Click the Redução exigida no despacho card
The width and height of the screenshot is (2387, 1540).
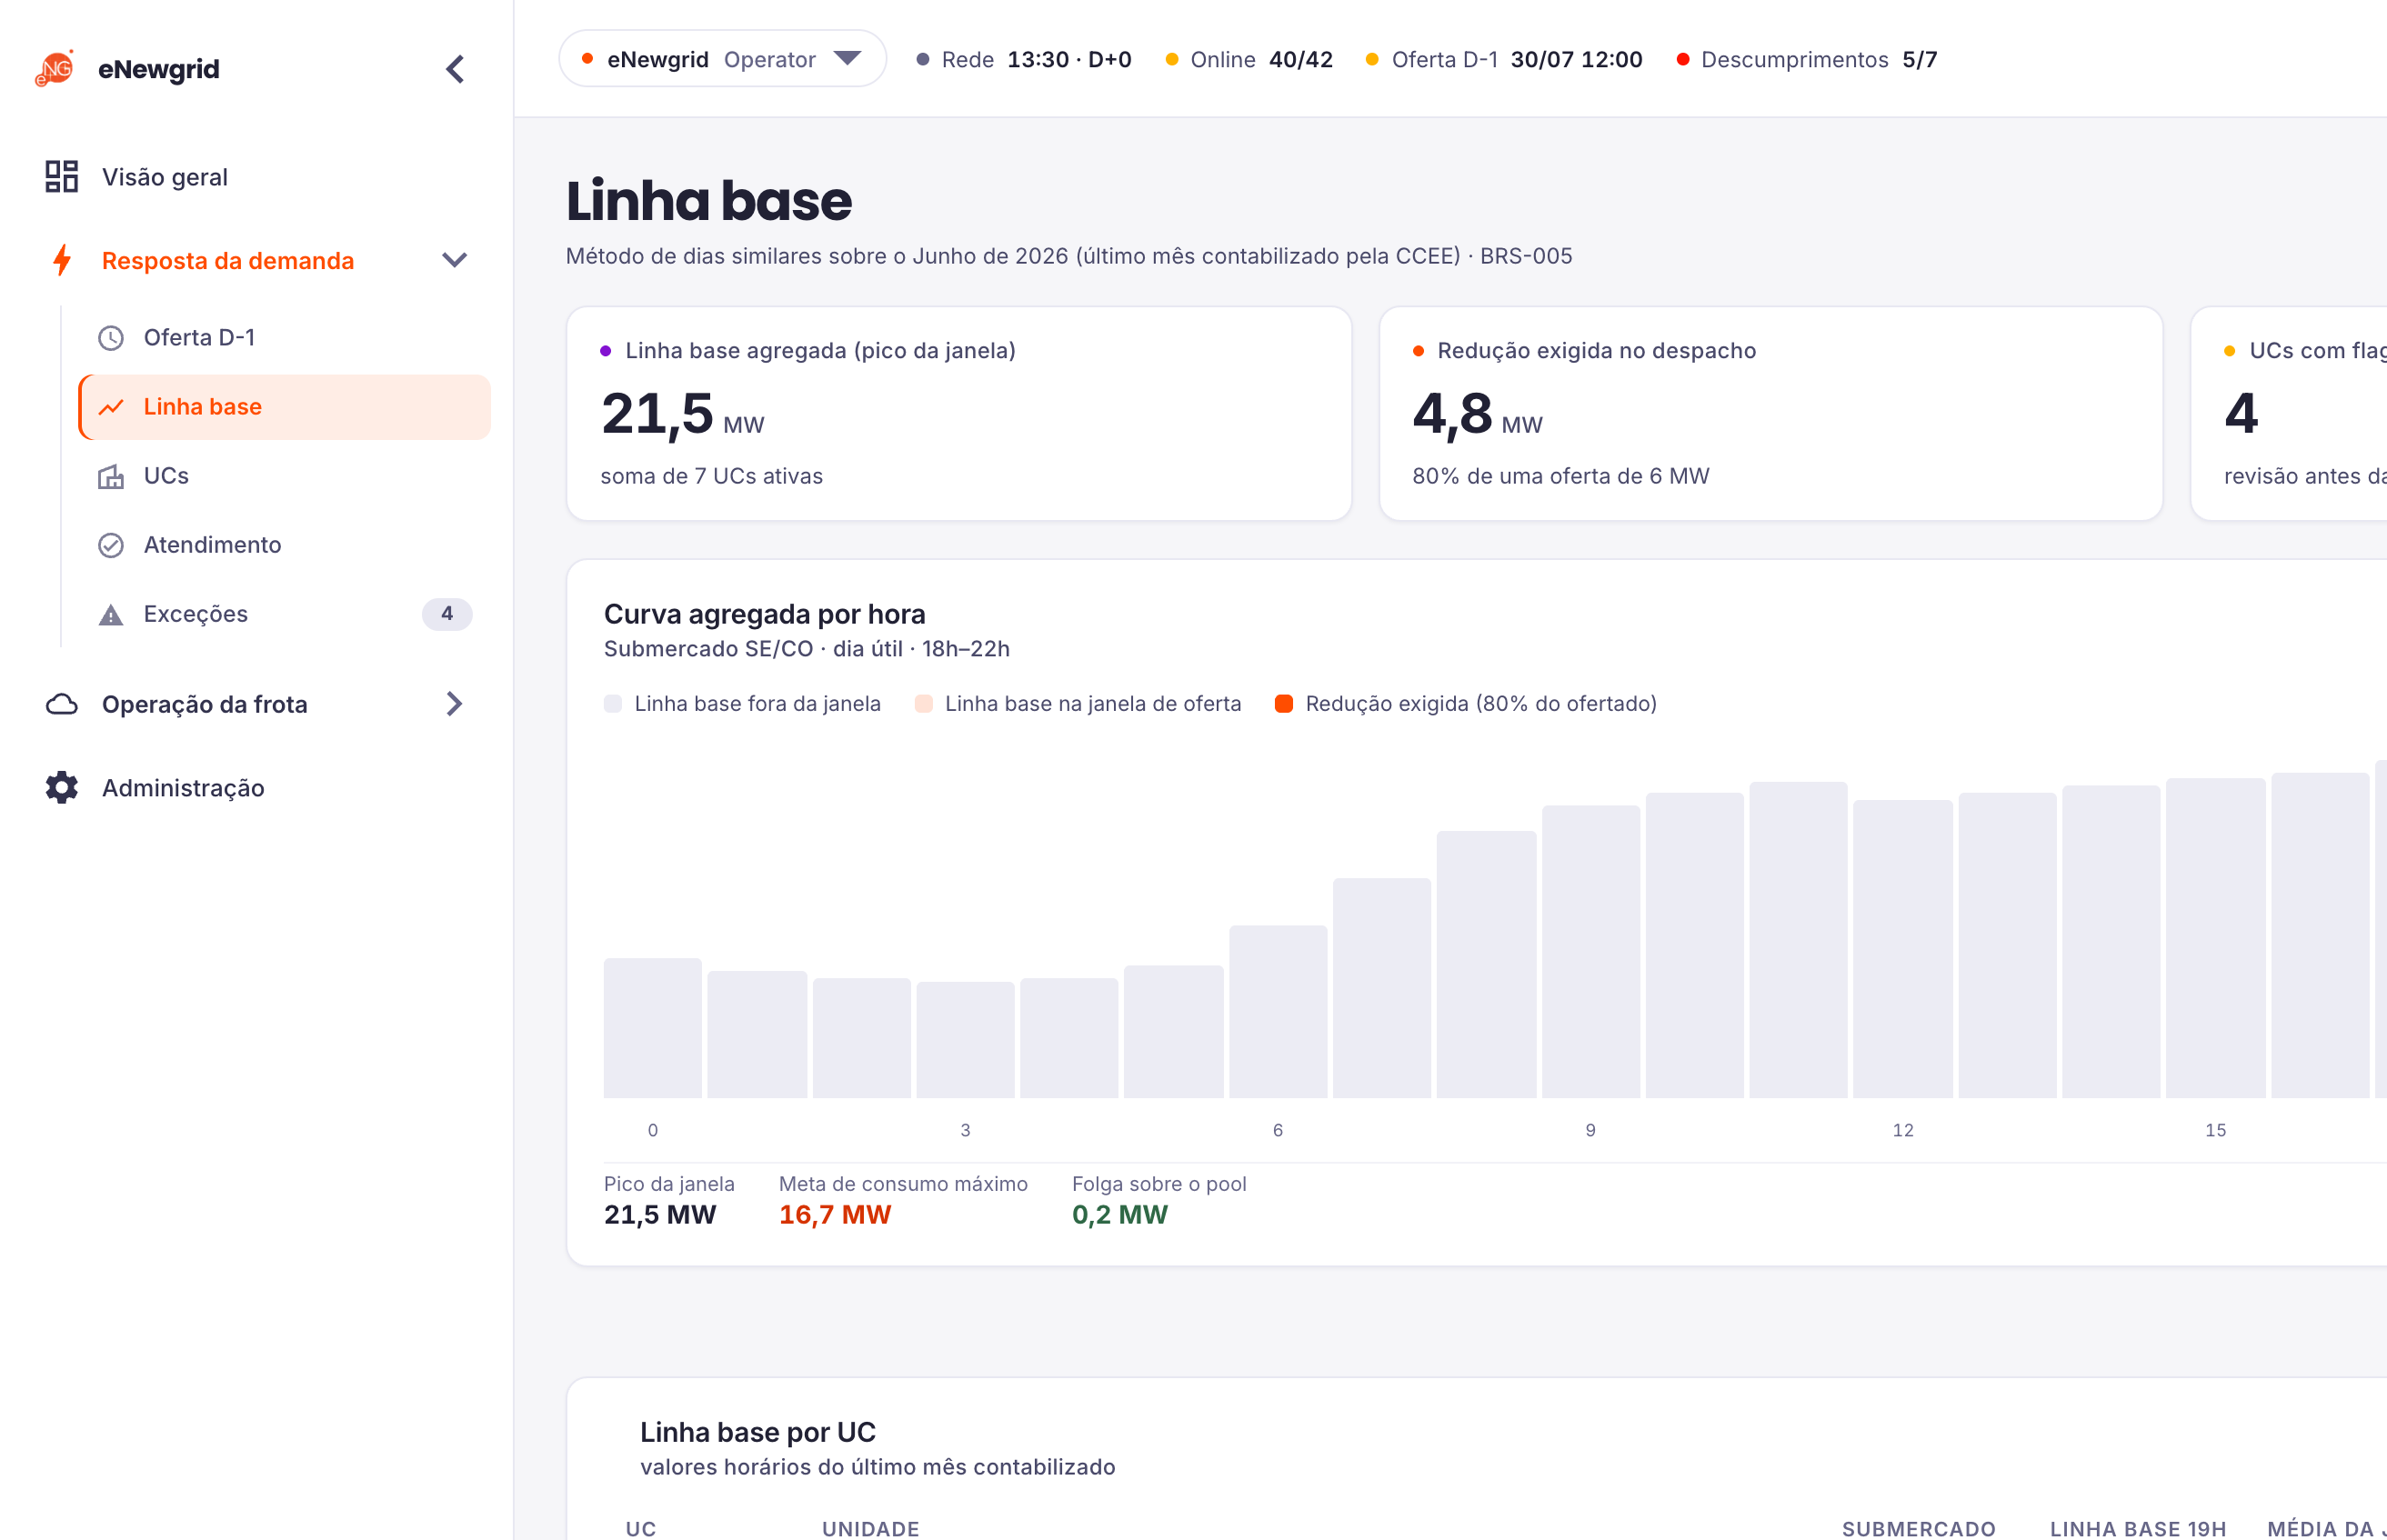pyautogui.click(x=1771, y=413)
